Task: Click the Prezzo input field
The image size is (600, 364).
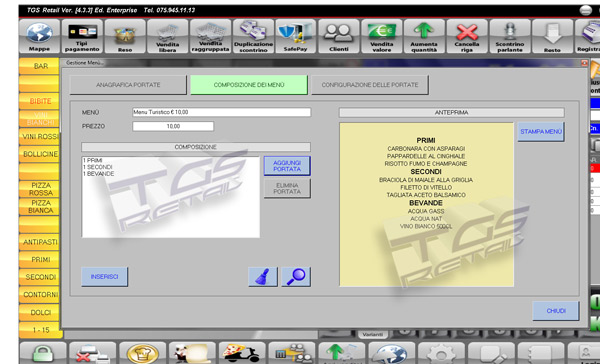Action: coord(173,126)
